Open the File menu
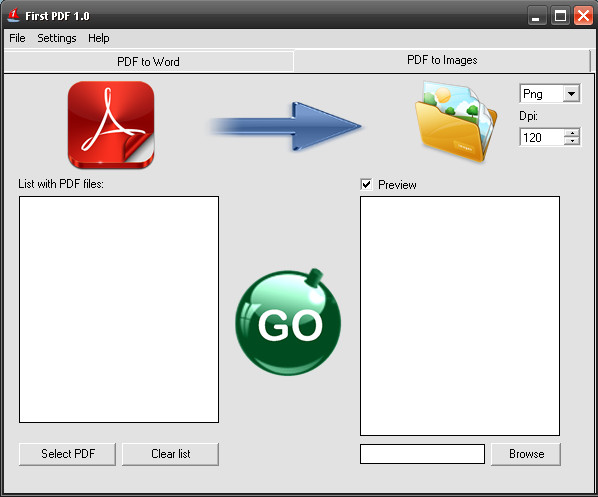Screen dimensions: 598x497 pos(17,38)
